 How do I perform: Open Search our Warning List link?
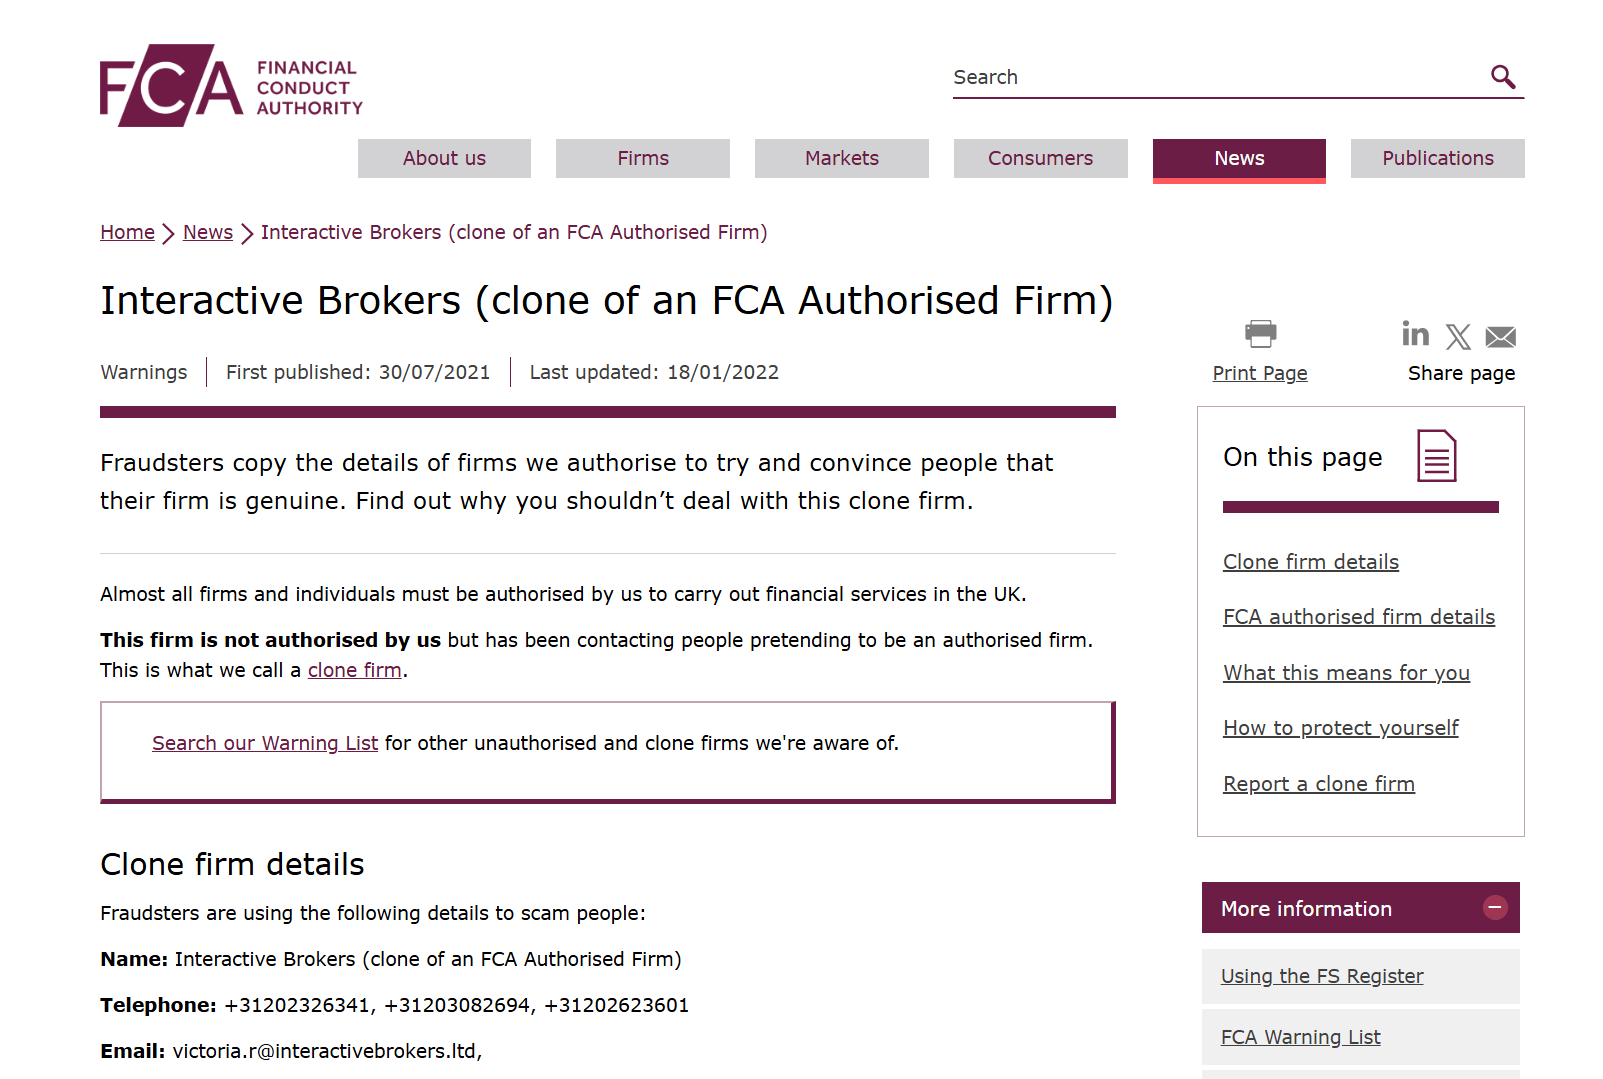(265, 743)
